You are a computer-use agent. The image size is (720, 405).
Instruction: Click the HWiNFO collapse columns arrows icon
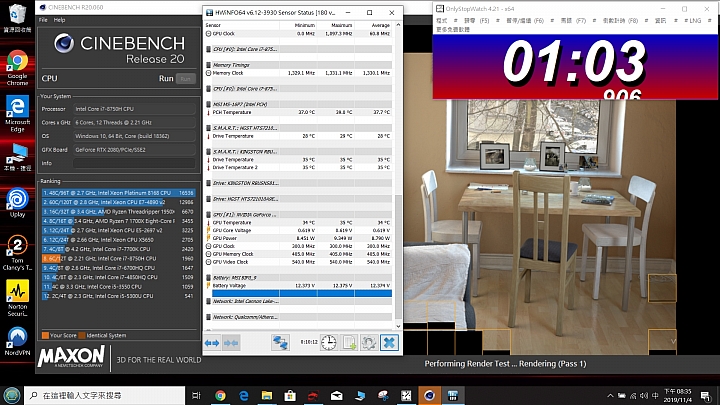[231, 343]
